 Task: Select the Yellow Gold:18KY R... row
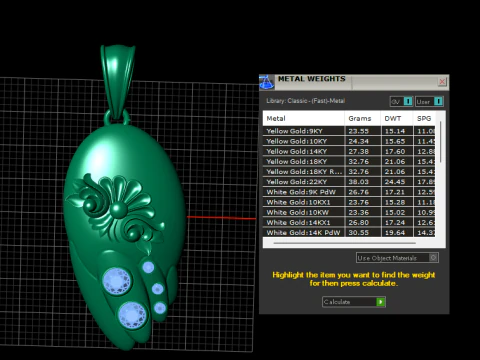coord(349,172)
